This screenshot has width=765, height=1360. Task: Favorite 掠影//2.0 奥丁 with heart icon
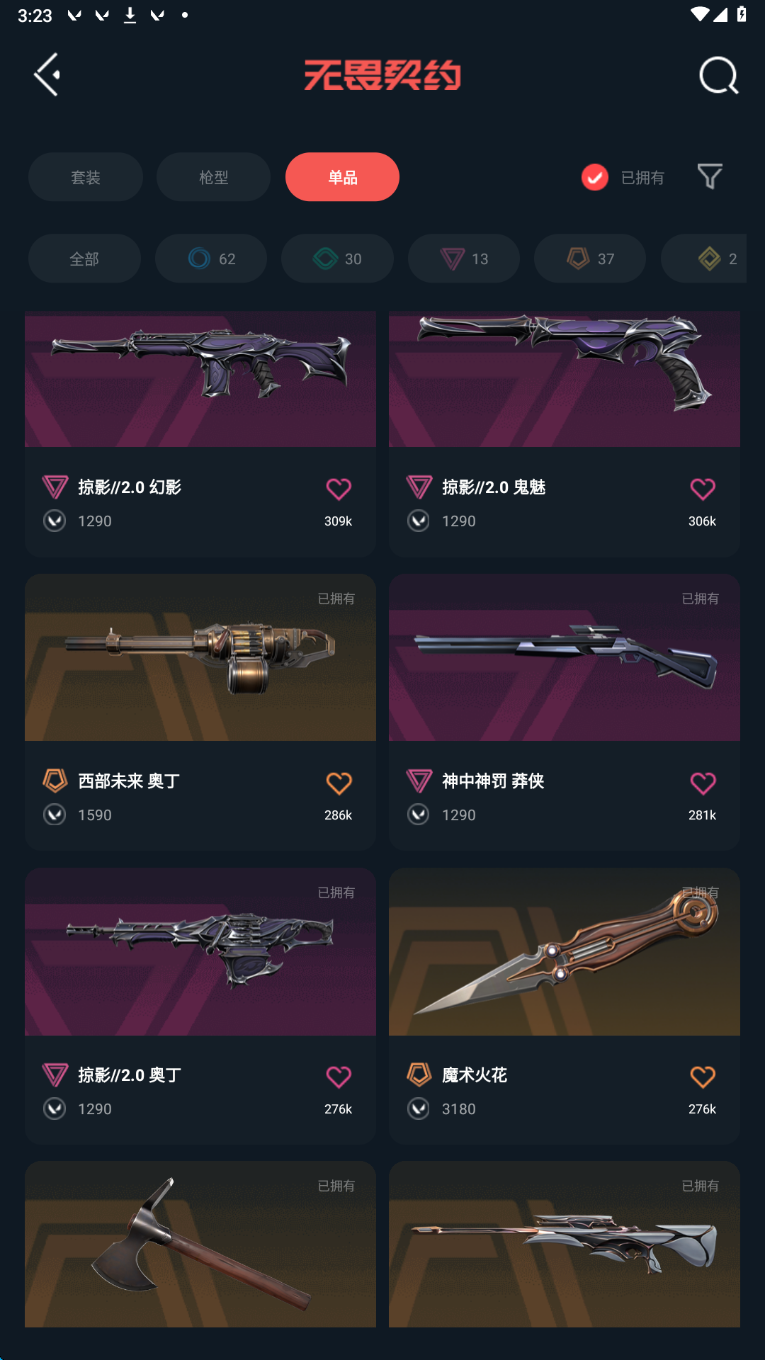[339, 1076]
